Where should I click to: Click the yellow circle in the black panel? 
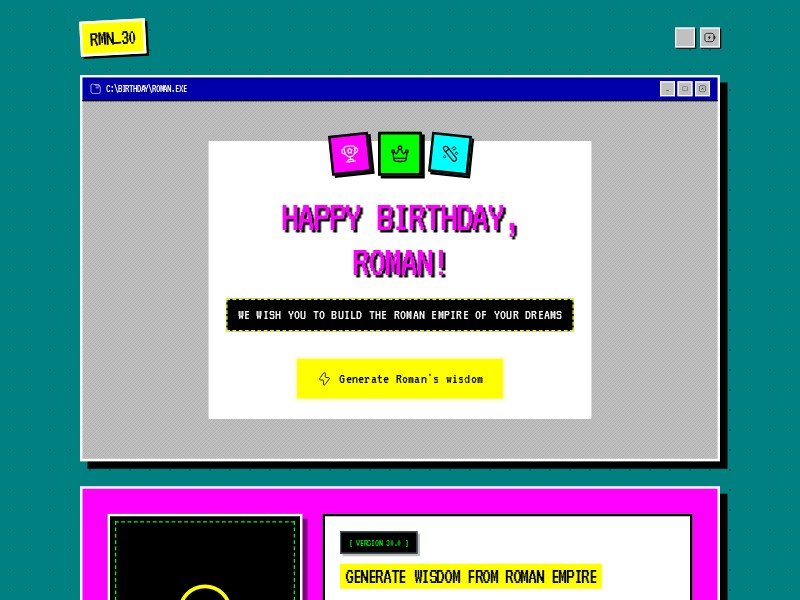click(205, 592)
